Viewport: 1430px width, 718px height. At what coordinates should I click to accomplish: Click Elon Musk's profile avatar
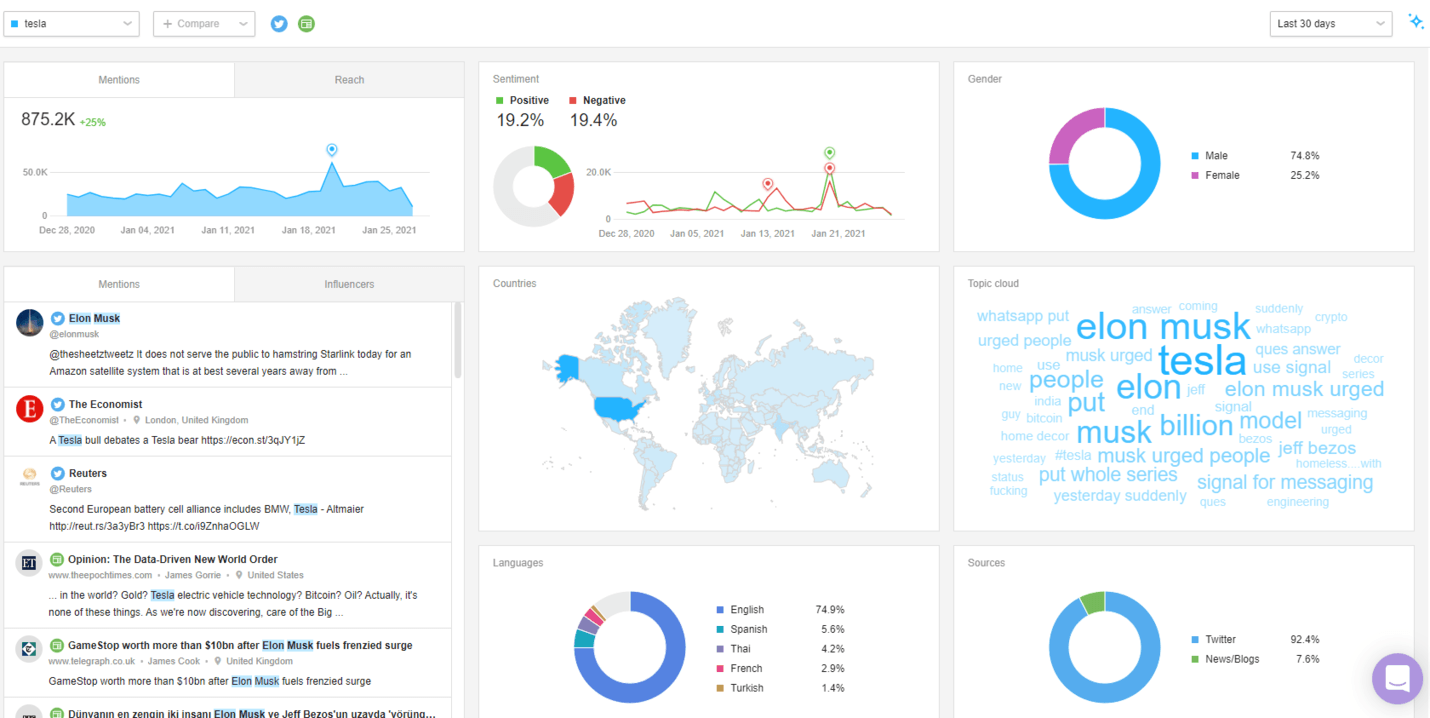coord(30,323)
